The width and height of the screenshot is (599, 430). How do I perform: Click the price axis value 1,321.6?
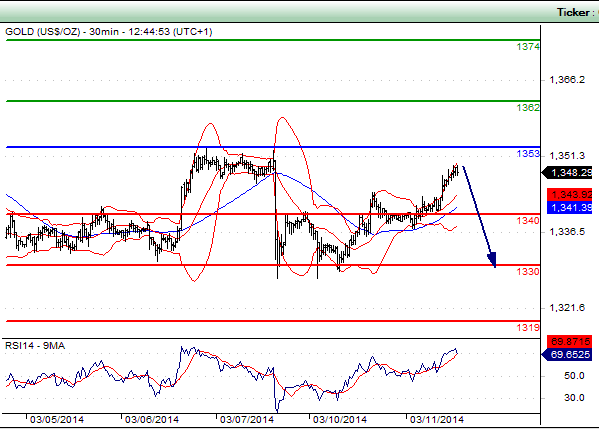tap(567, 308)
